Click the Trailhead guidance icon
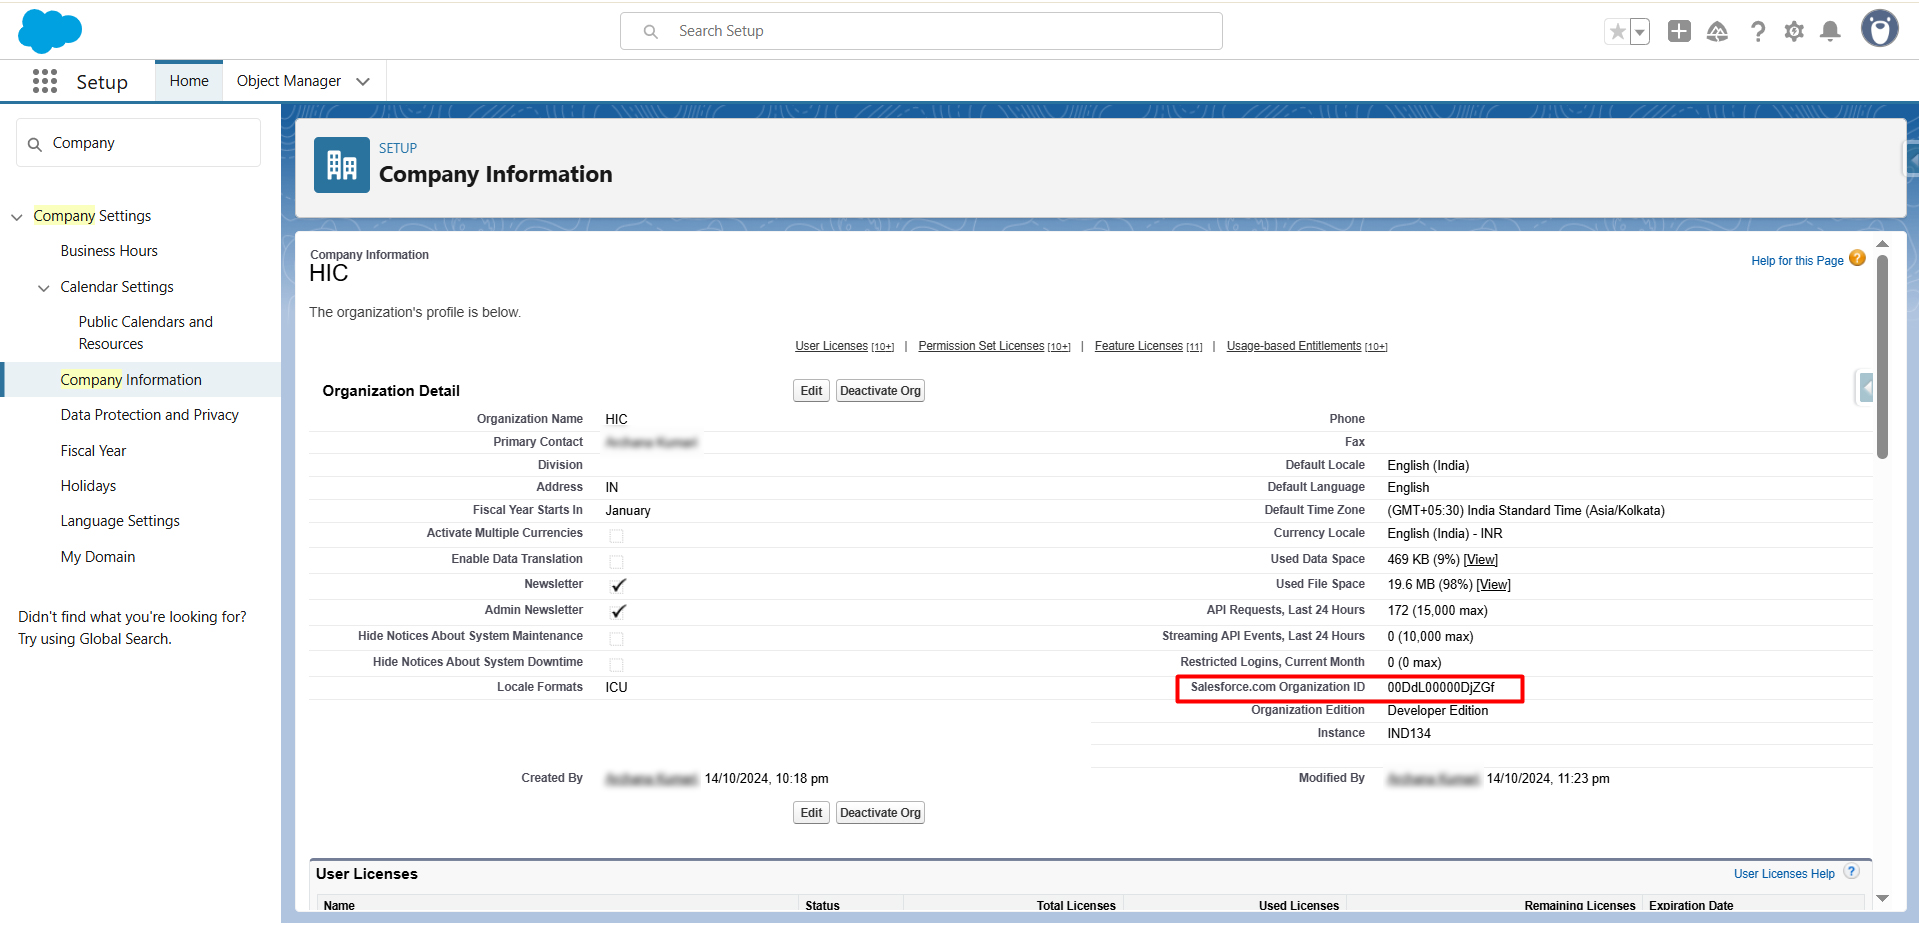This screenshot has width=1919, height=925. click(1717, 32)
